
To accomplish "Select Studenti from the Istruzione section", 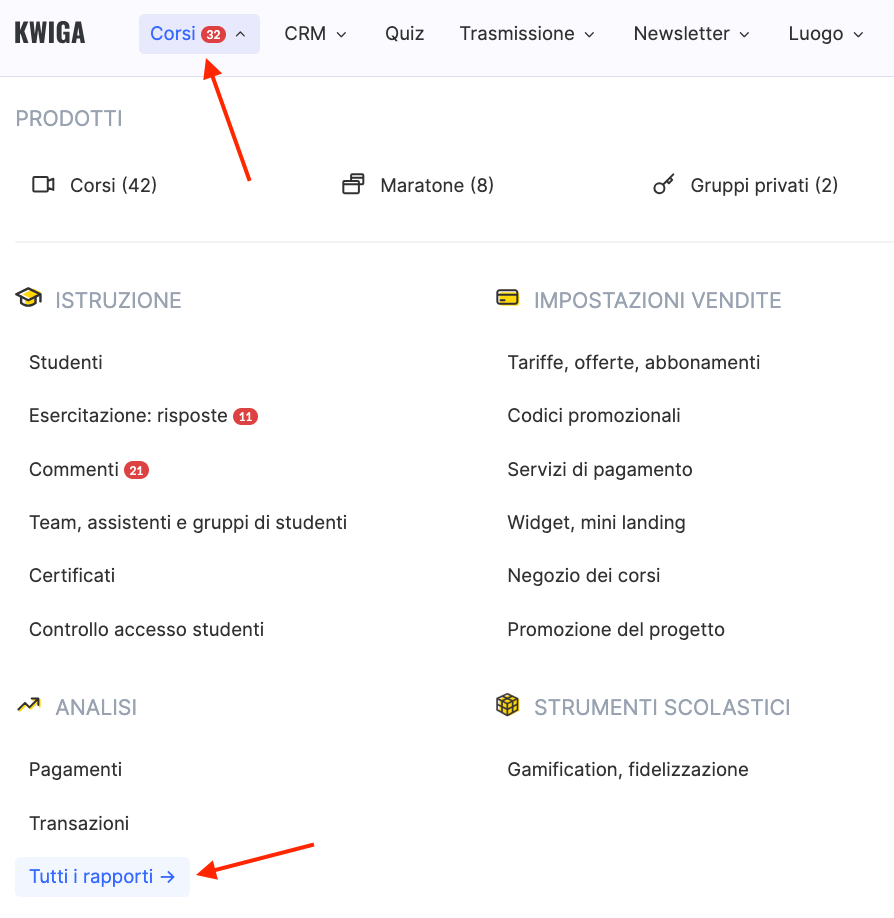I will click(x=66, y=362).
